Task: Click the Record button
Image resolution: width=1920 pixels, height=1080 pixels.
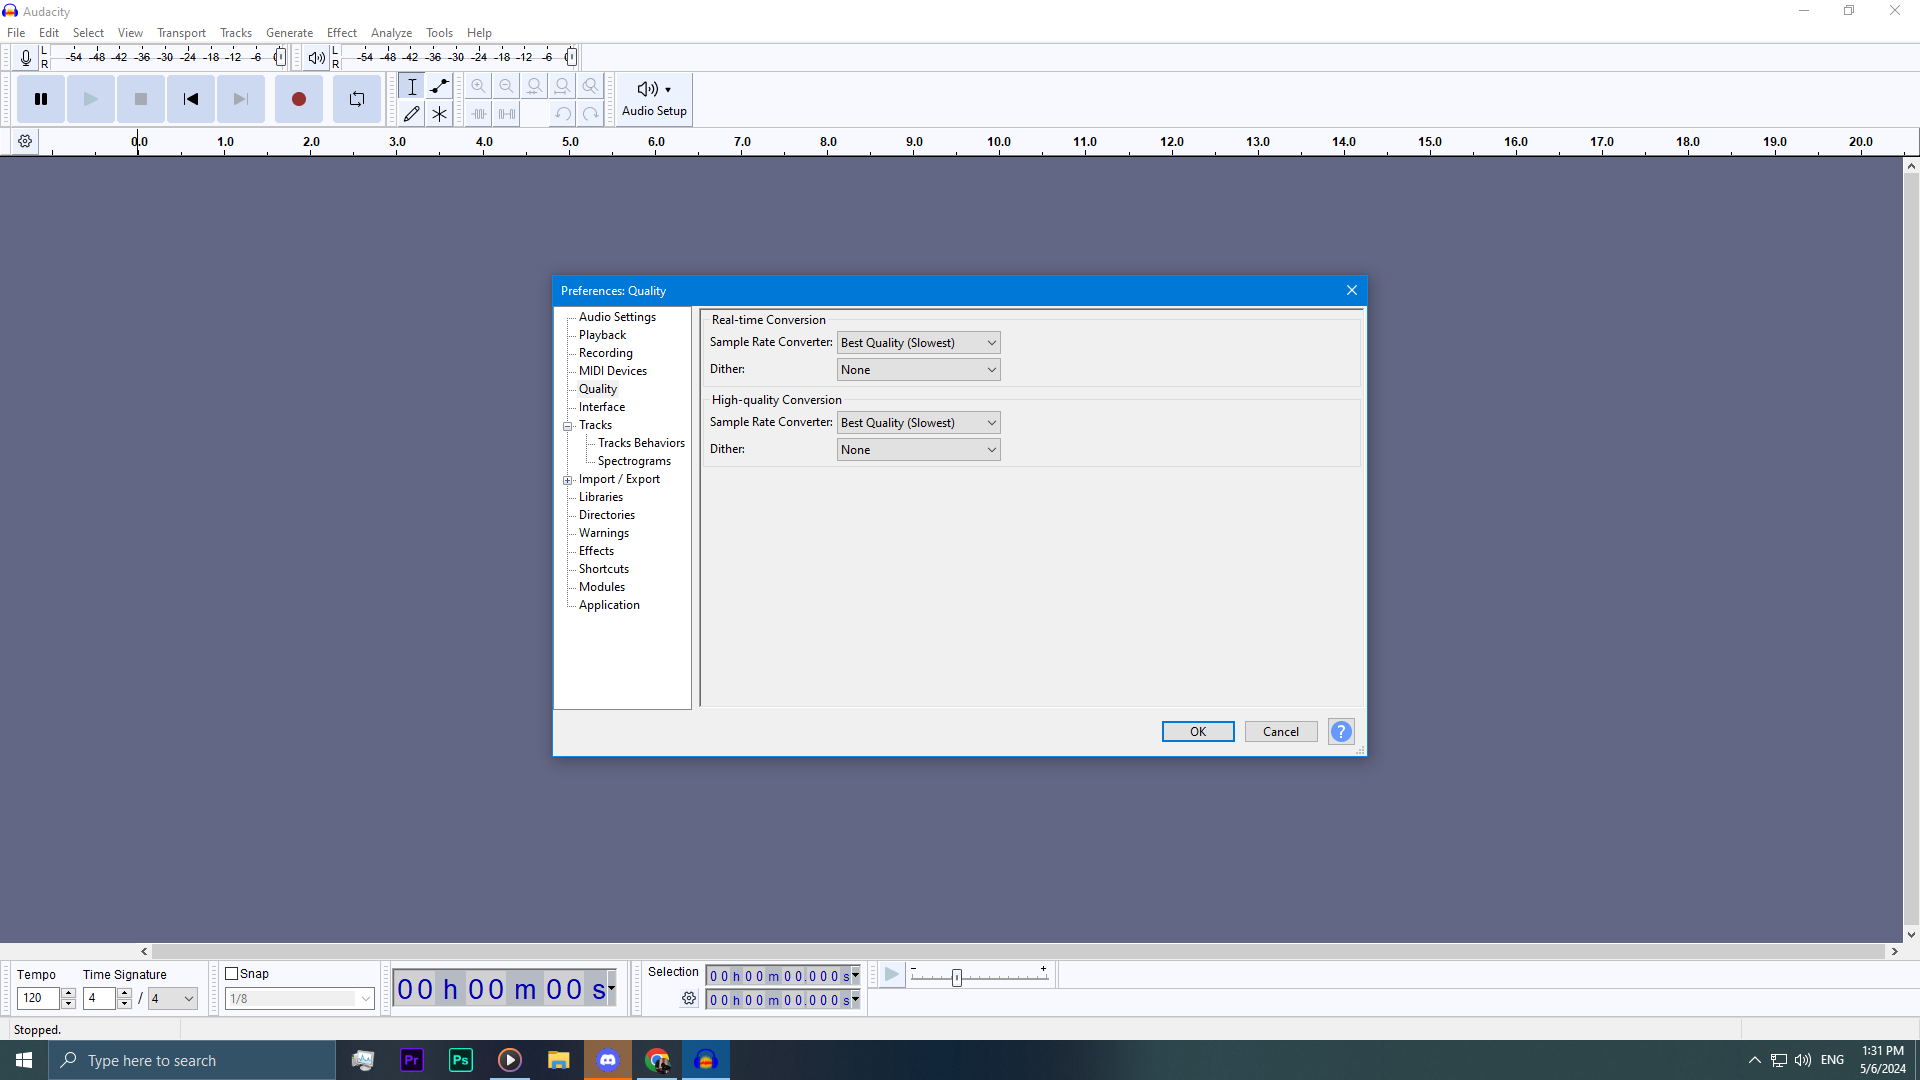Action: tap(298, 99)
